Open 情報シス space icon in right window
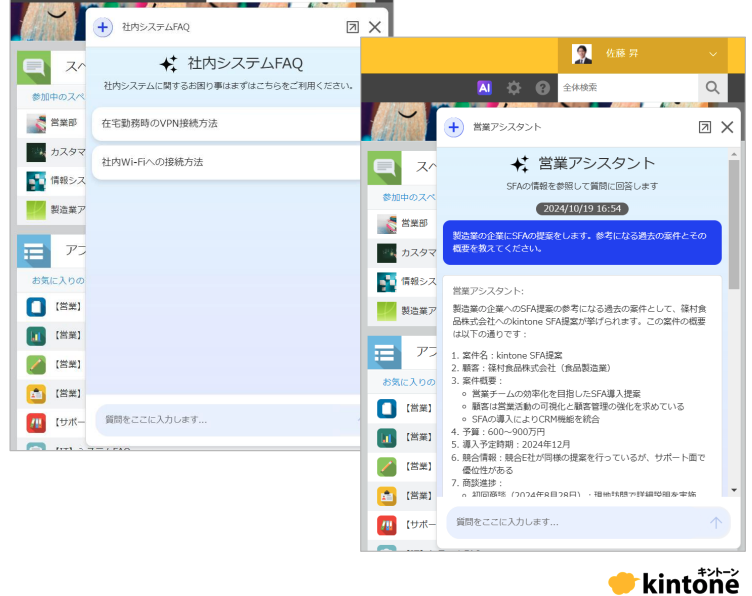 tap(387, 282)
